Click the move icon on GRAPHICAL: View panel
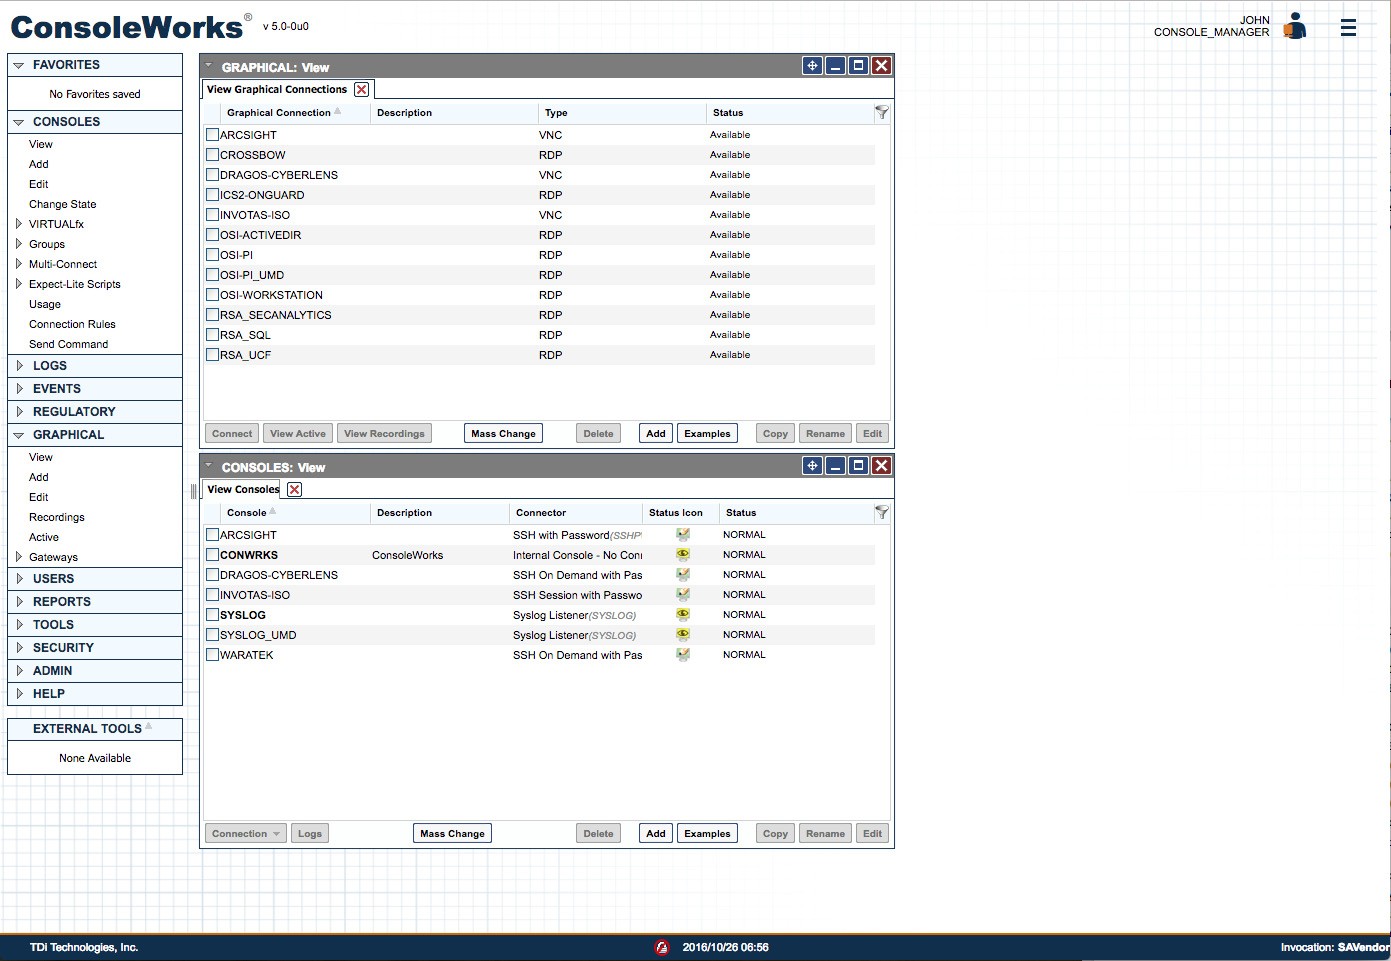 (x=812, y=66)
